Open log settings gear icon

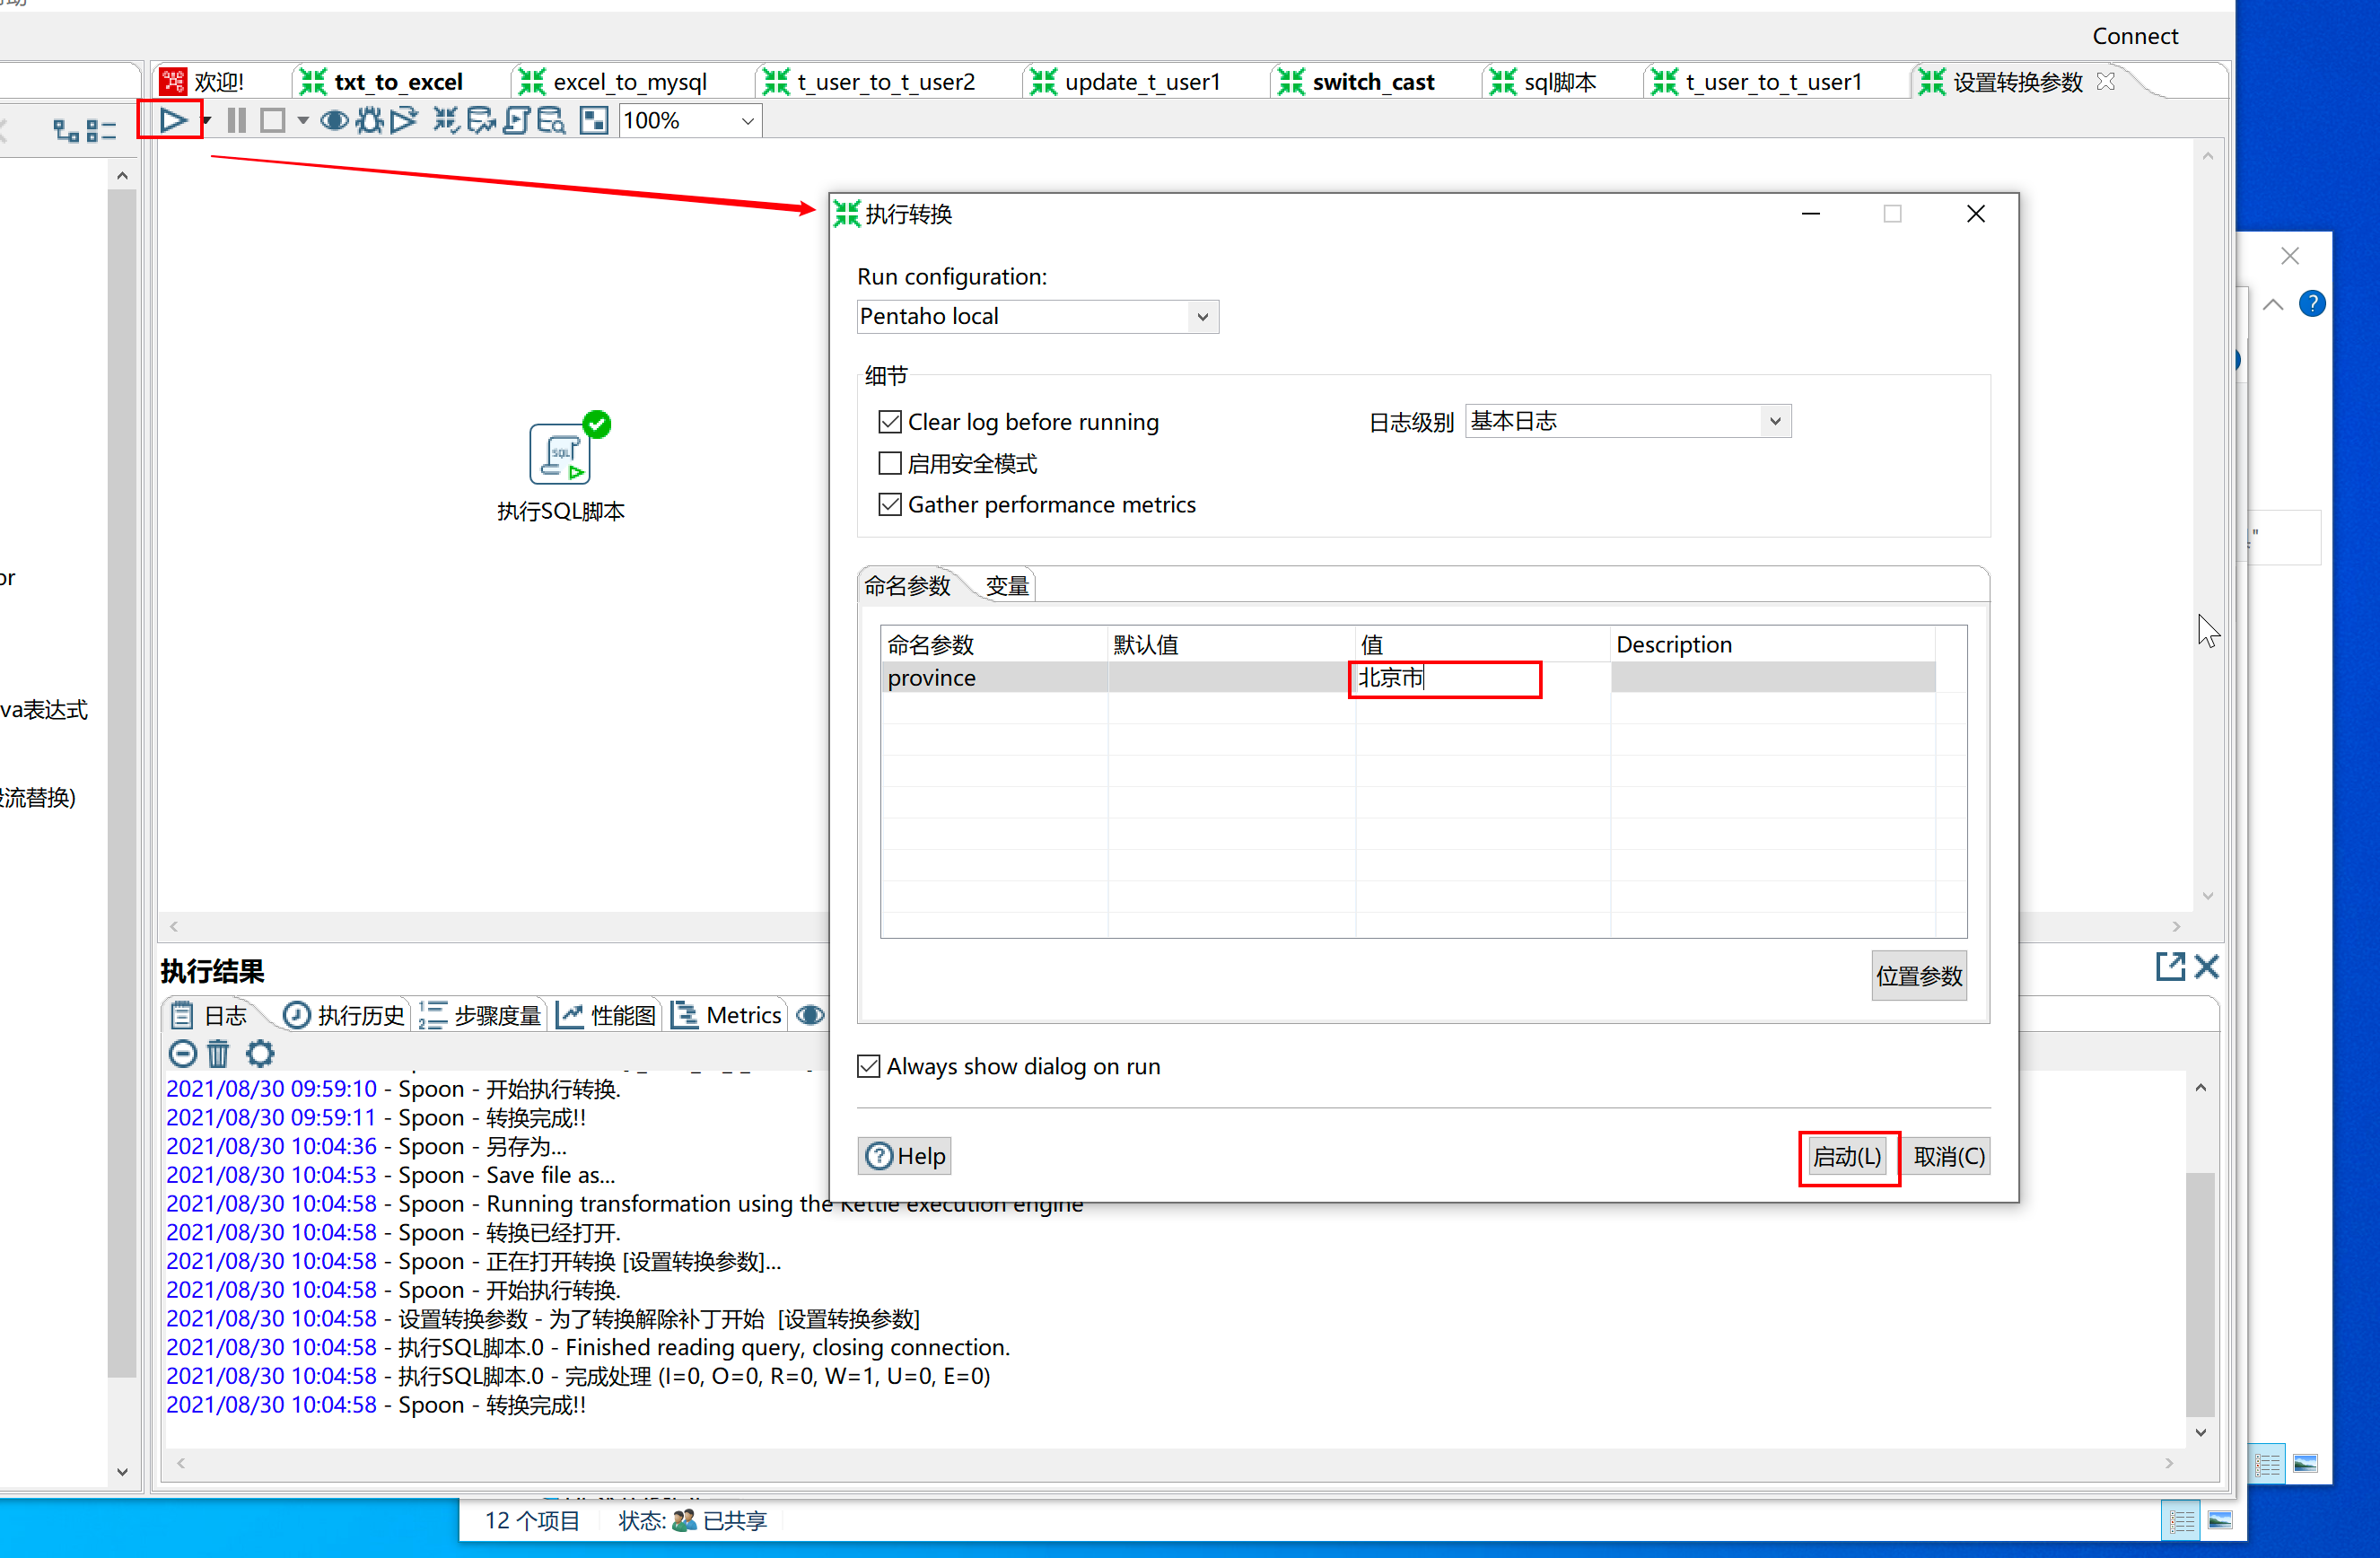pos(260,1052)
